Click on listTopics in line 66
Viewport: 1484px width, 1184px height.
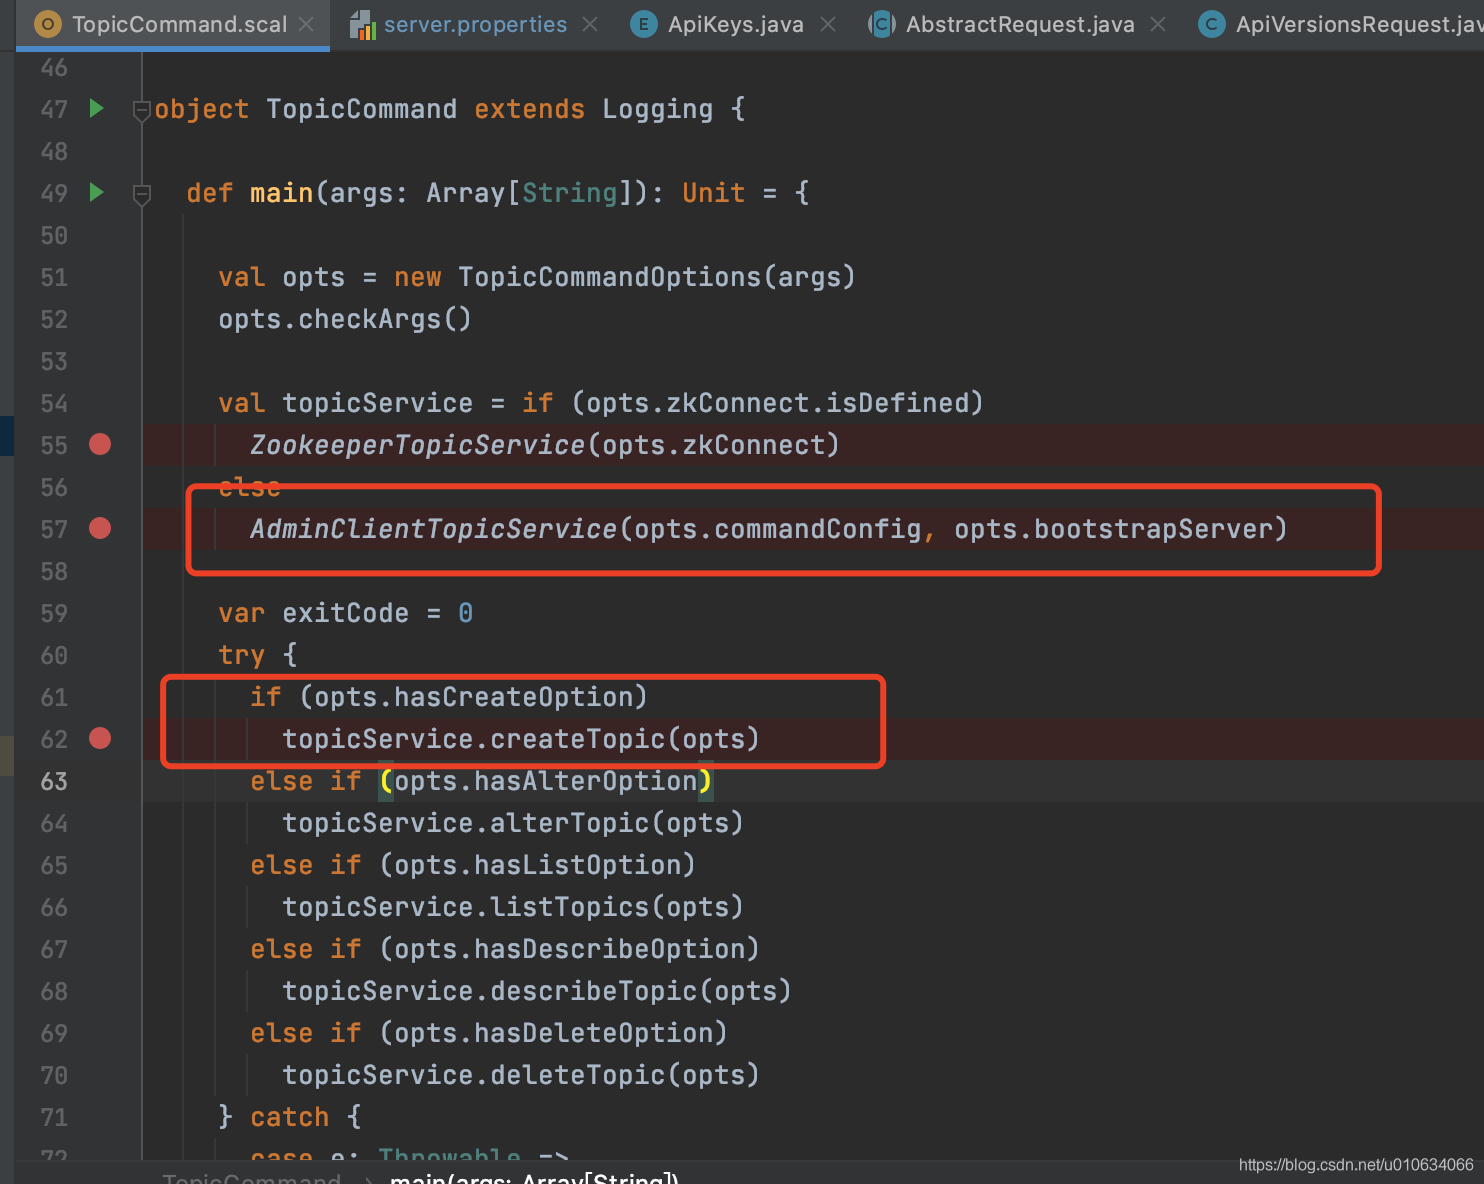click(x=570, y=907)
